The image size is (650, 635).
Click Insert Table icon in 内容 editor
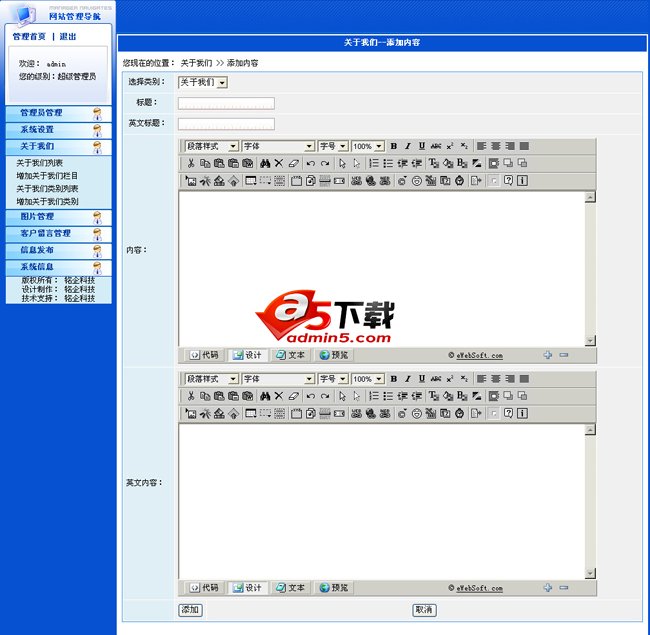pos(251,181)
